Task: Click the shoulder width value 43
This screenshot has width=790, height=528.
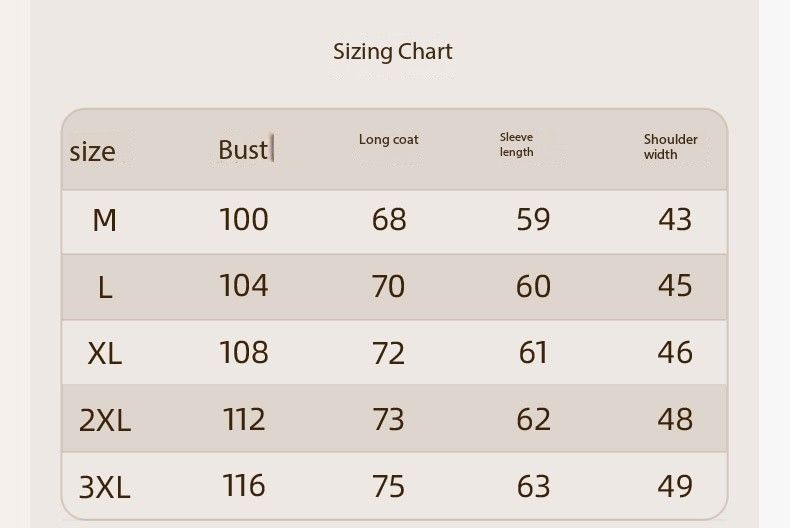Action: [675, 219]
